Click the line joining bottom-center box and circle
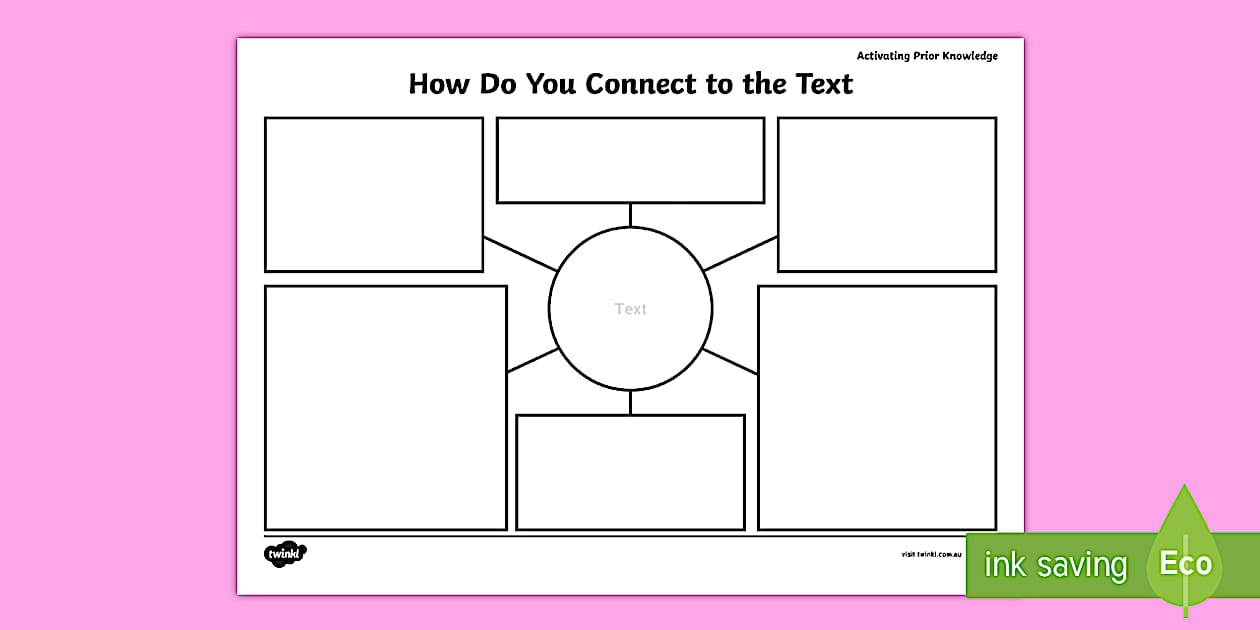Screen dimensions: 1260x630 pos(630,402)
